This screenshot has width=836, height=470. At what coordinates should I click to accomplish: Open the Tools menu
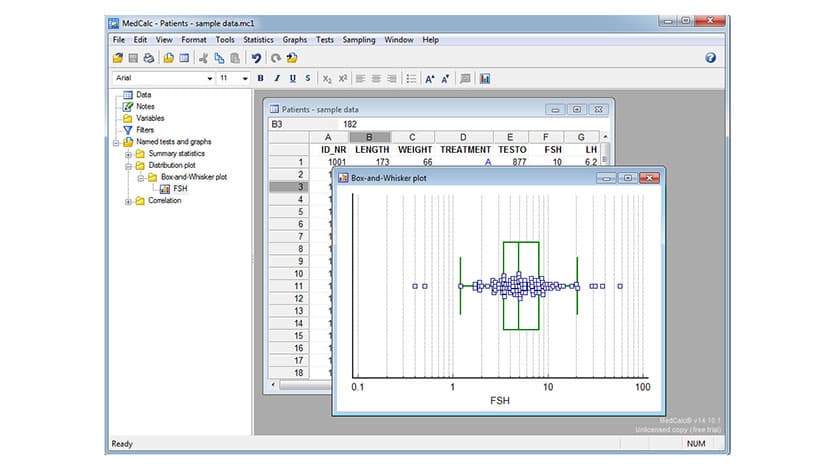[224, 40]
